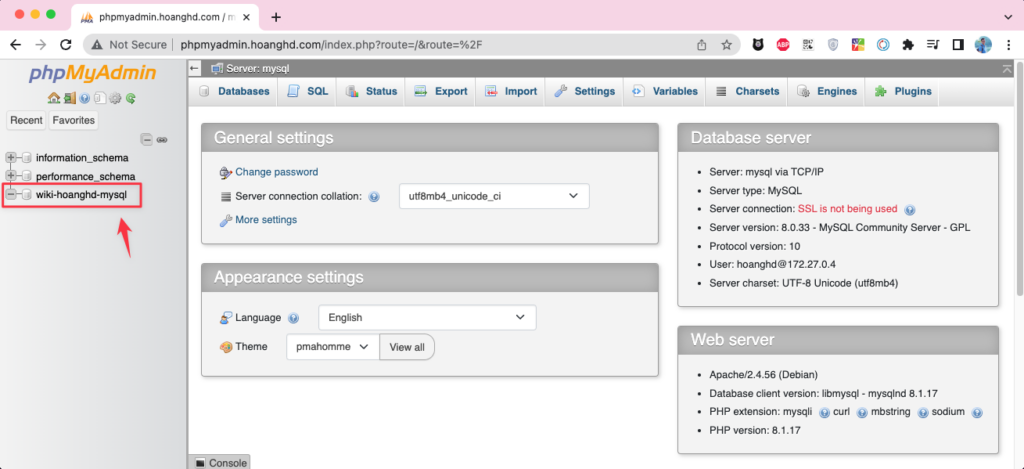Switch to the Plugins tab
The height and width of the screenshot is (469, 1024).
(x=903, y=91)
